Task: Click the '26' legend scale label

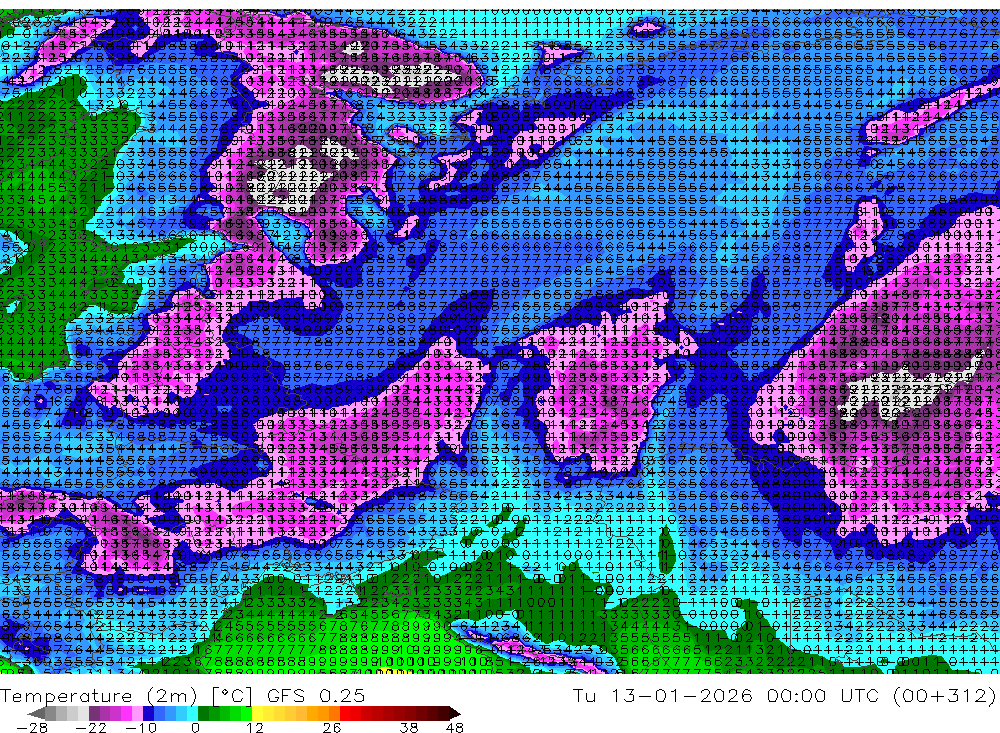Action: [332, 728]
